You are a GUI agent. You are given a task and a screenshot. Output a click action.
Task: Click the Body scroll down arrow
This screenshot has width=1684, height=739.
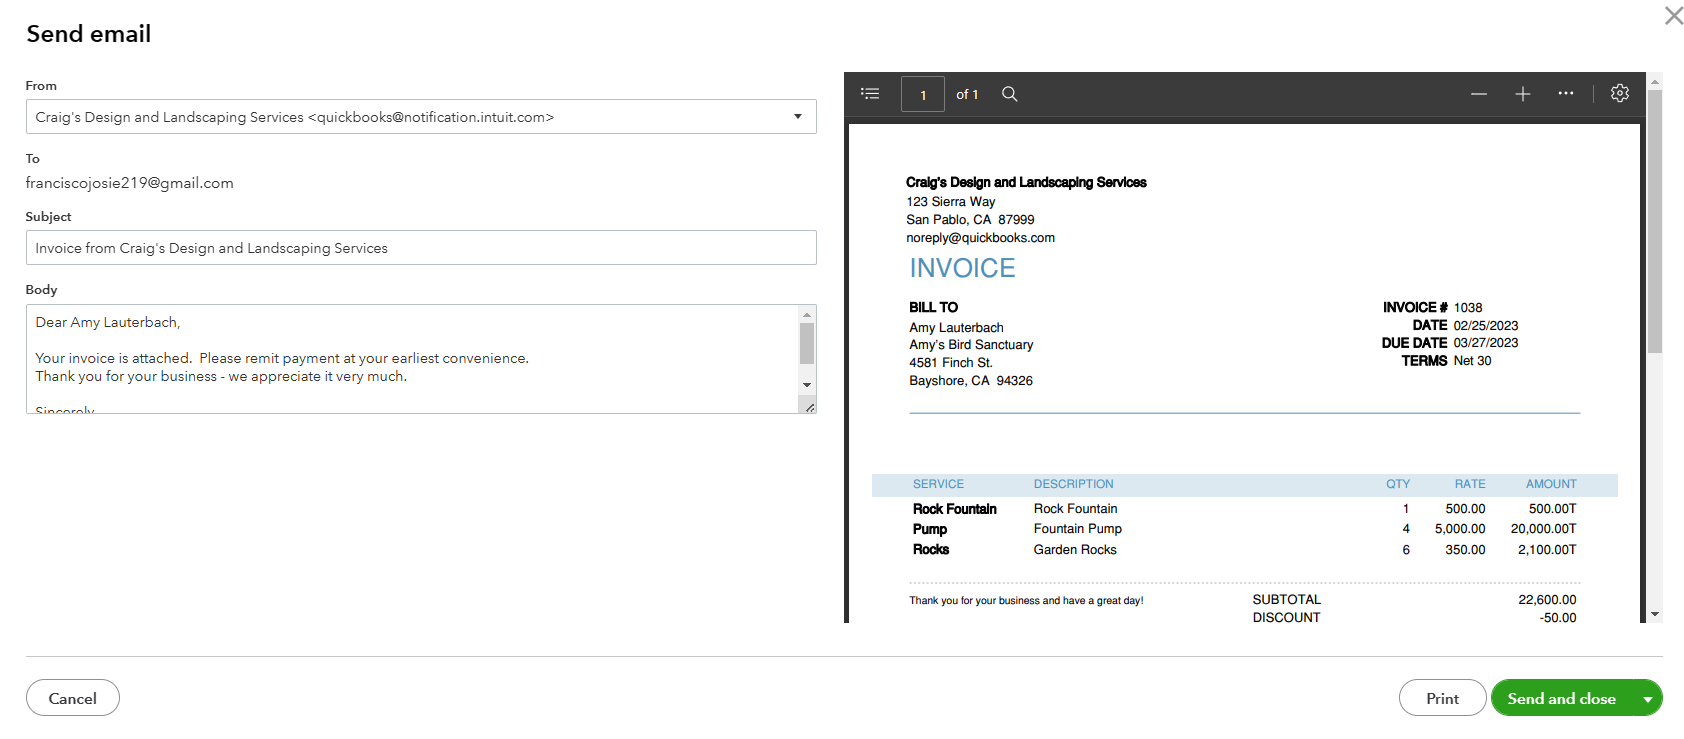(807, 385)
